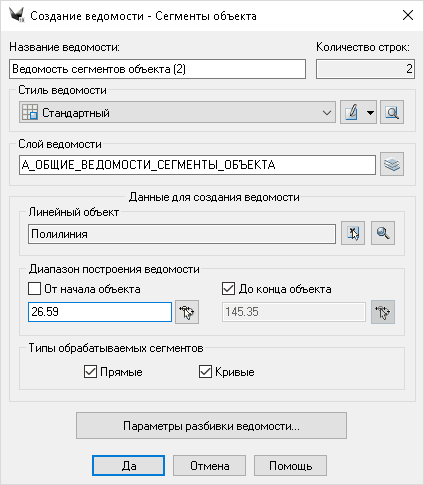Pick the linear object with the select-object icon
Image resolution: width=424 pixels, height=485 pixels.
tap(353, 233)
